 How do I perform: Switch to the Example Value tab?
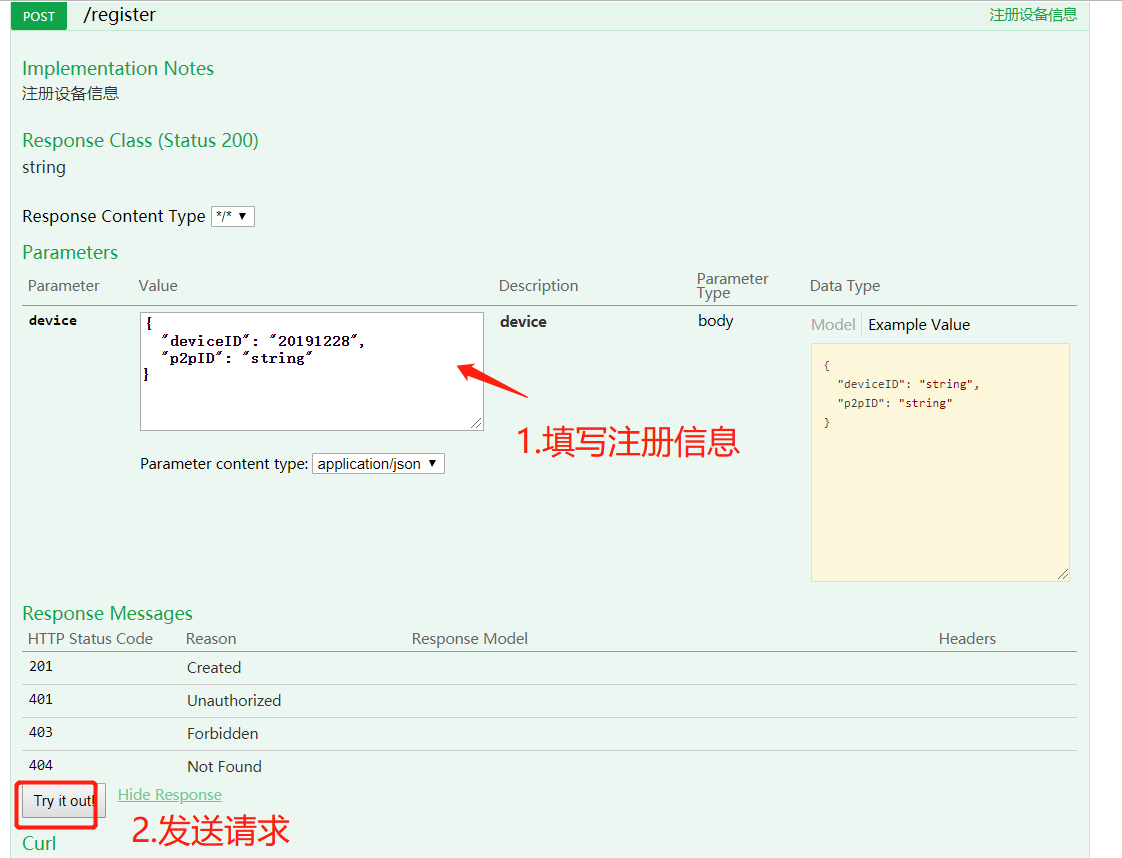[919, 325]
